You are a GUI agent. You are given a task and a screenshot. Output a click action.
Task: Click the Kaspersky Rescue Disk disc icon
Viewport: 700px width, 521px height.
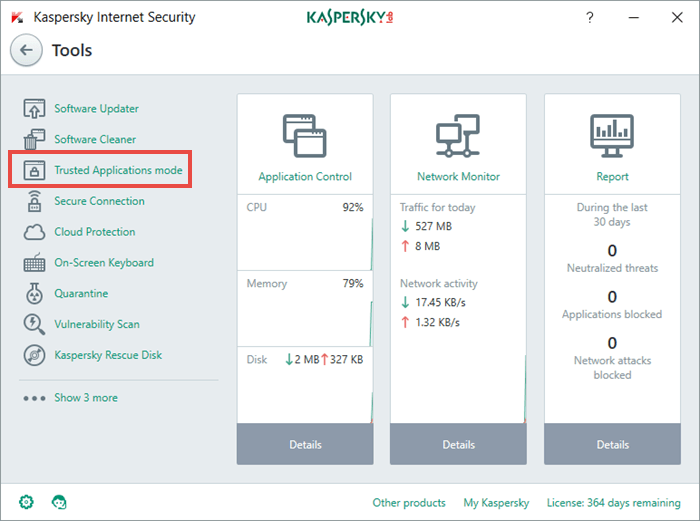pyautogui.click(x=34, y=355)
